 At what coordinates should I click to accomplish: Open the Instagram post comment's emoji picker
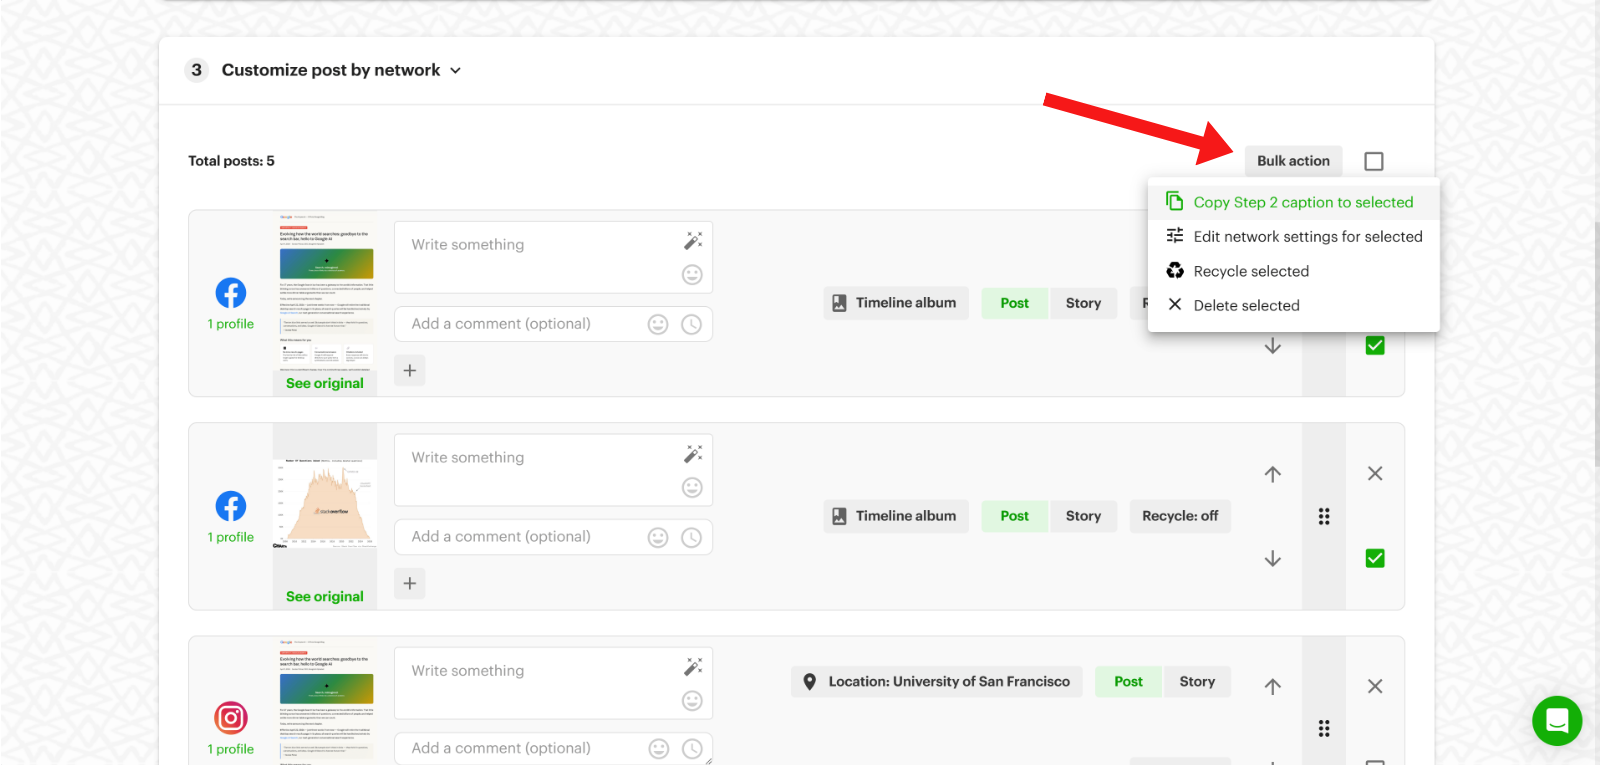click(x=658, y=748)
